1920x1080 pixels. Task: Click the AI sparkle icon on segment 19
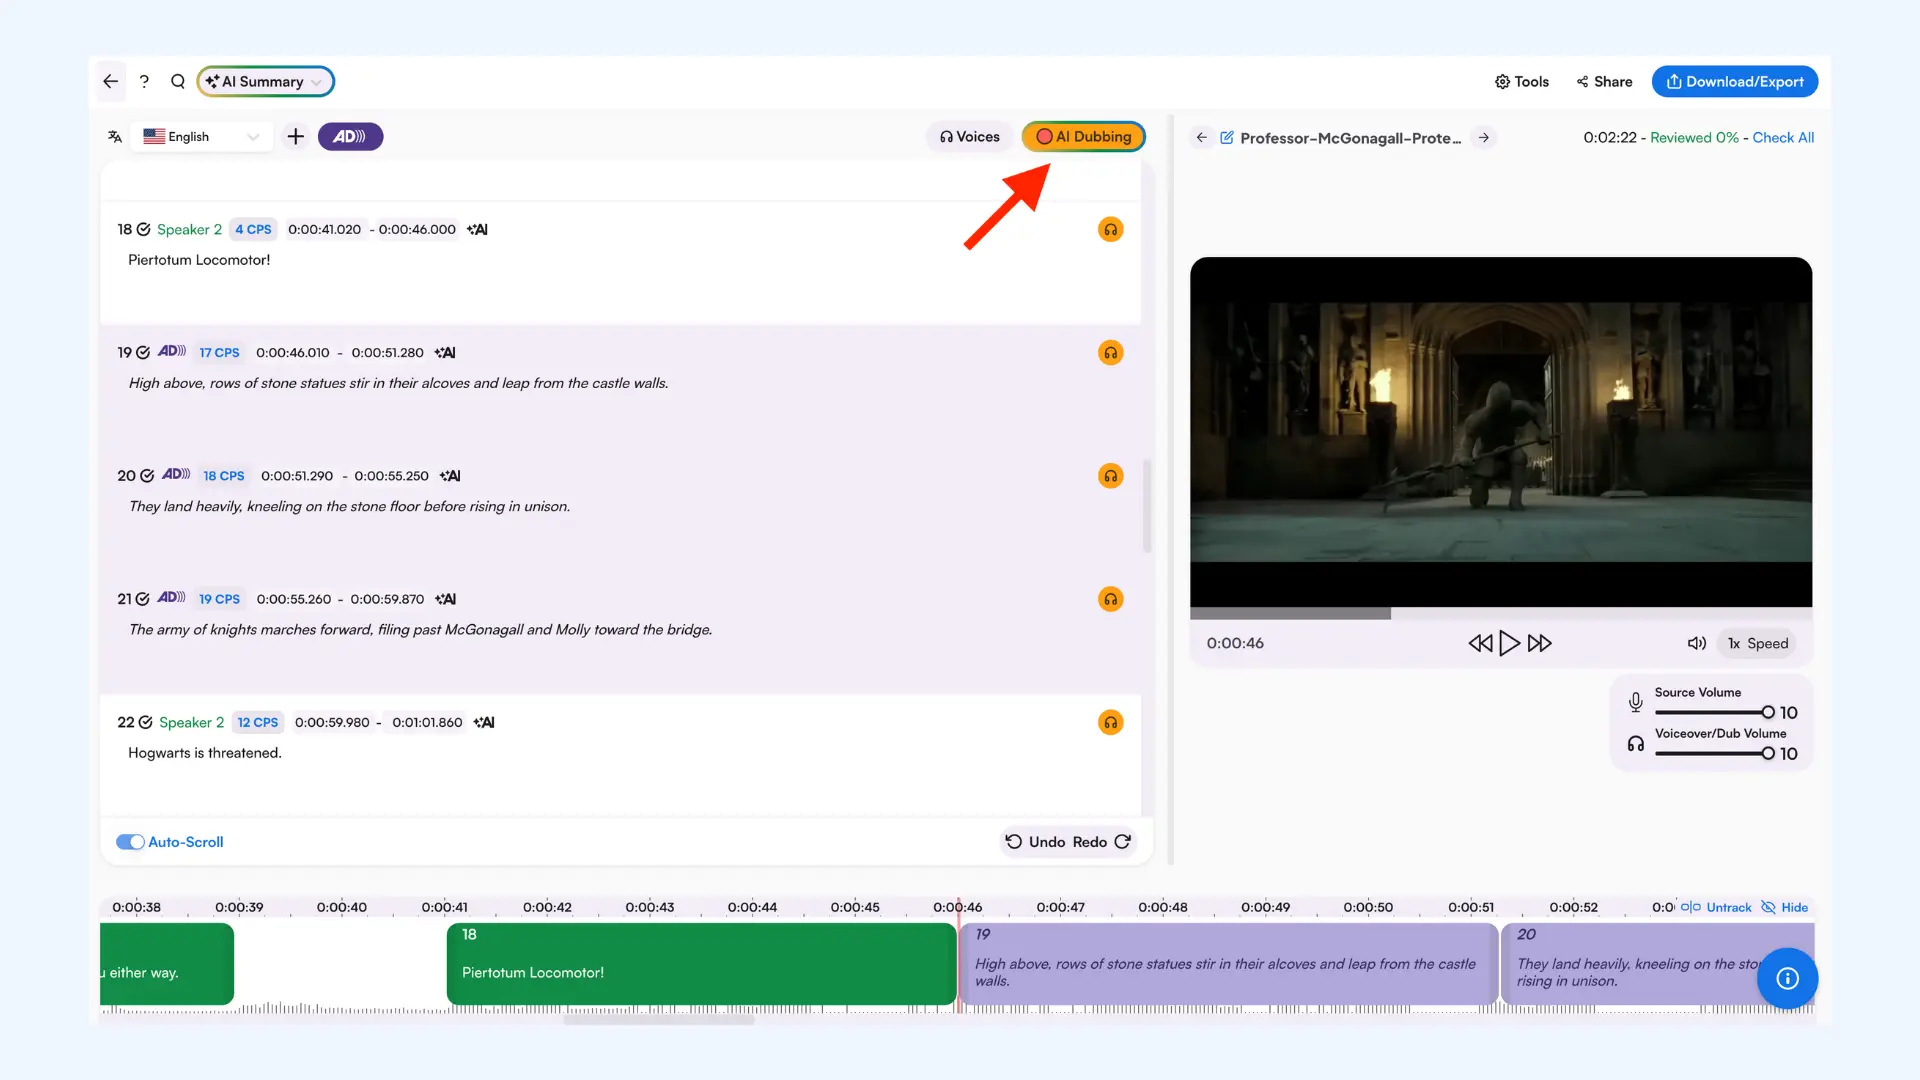coord(445,352)
